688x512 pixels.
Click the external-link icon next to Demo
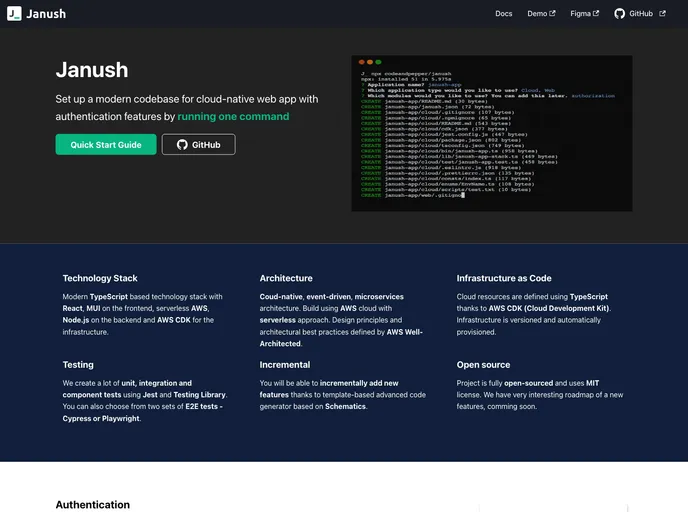click(552, 13)
